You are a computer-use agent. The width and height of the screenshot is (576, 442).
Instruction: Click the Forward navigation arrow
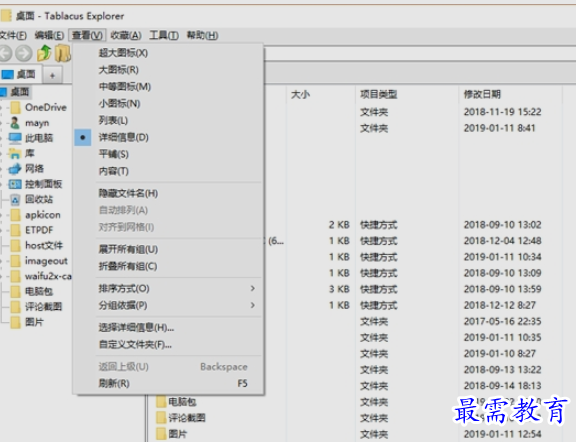(x=24, y=54)
